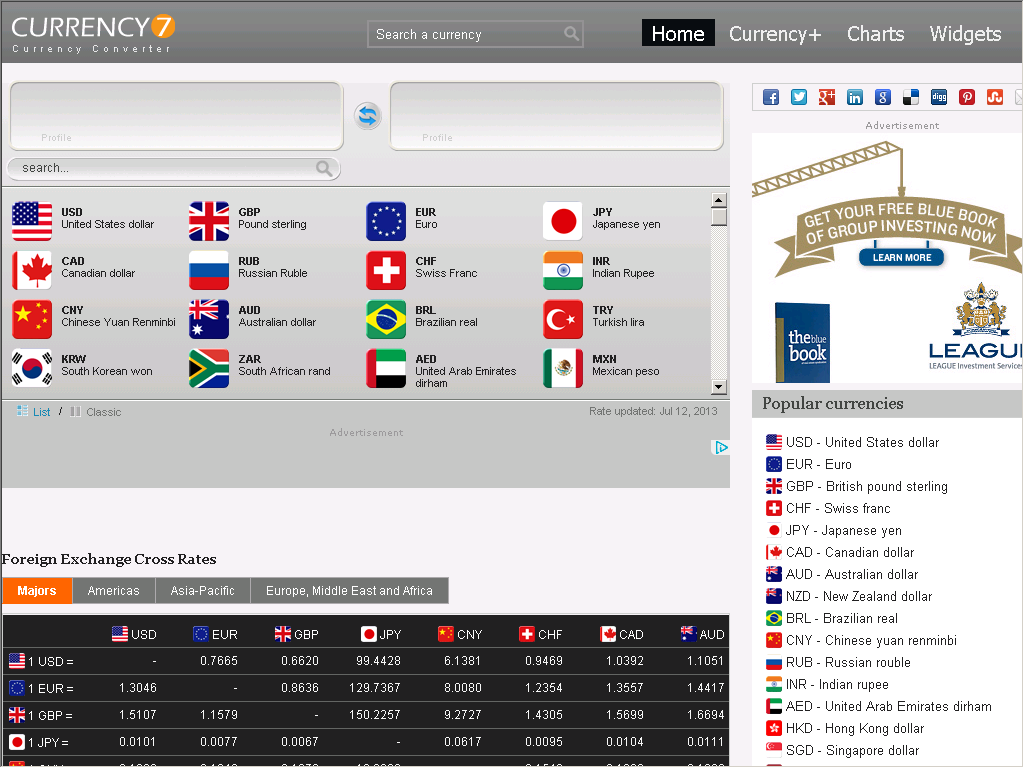Share on Digg using its icon
This screenshot has height=768, width=1024.
point(938,97)
